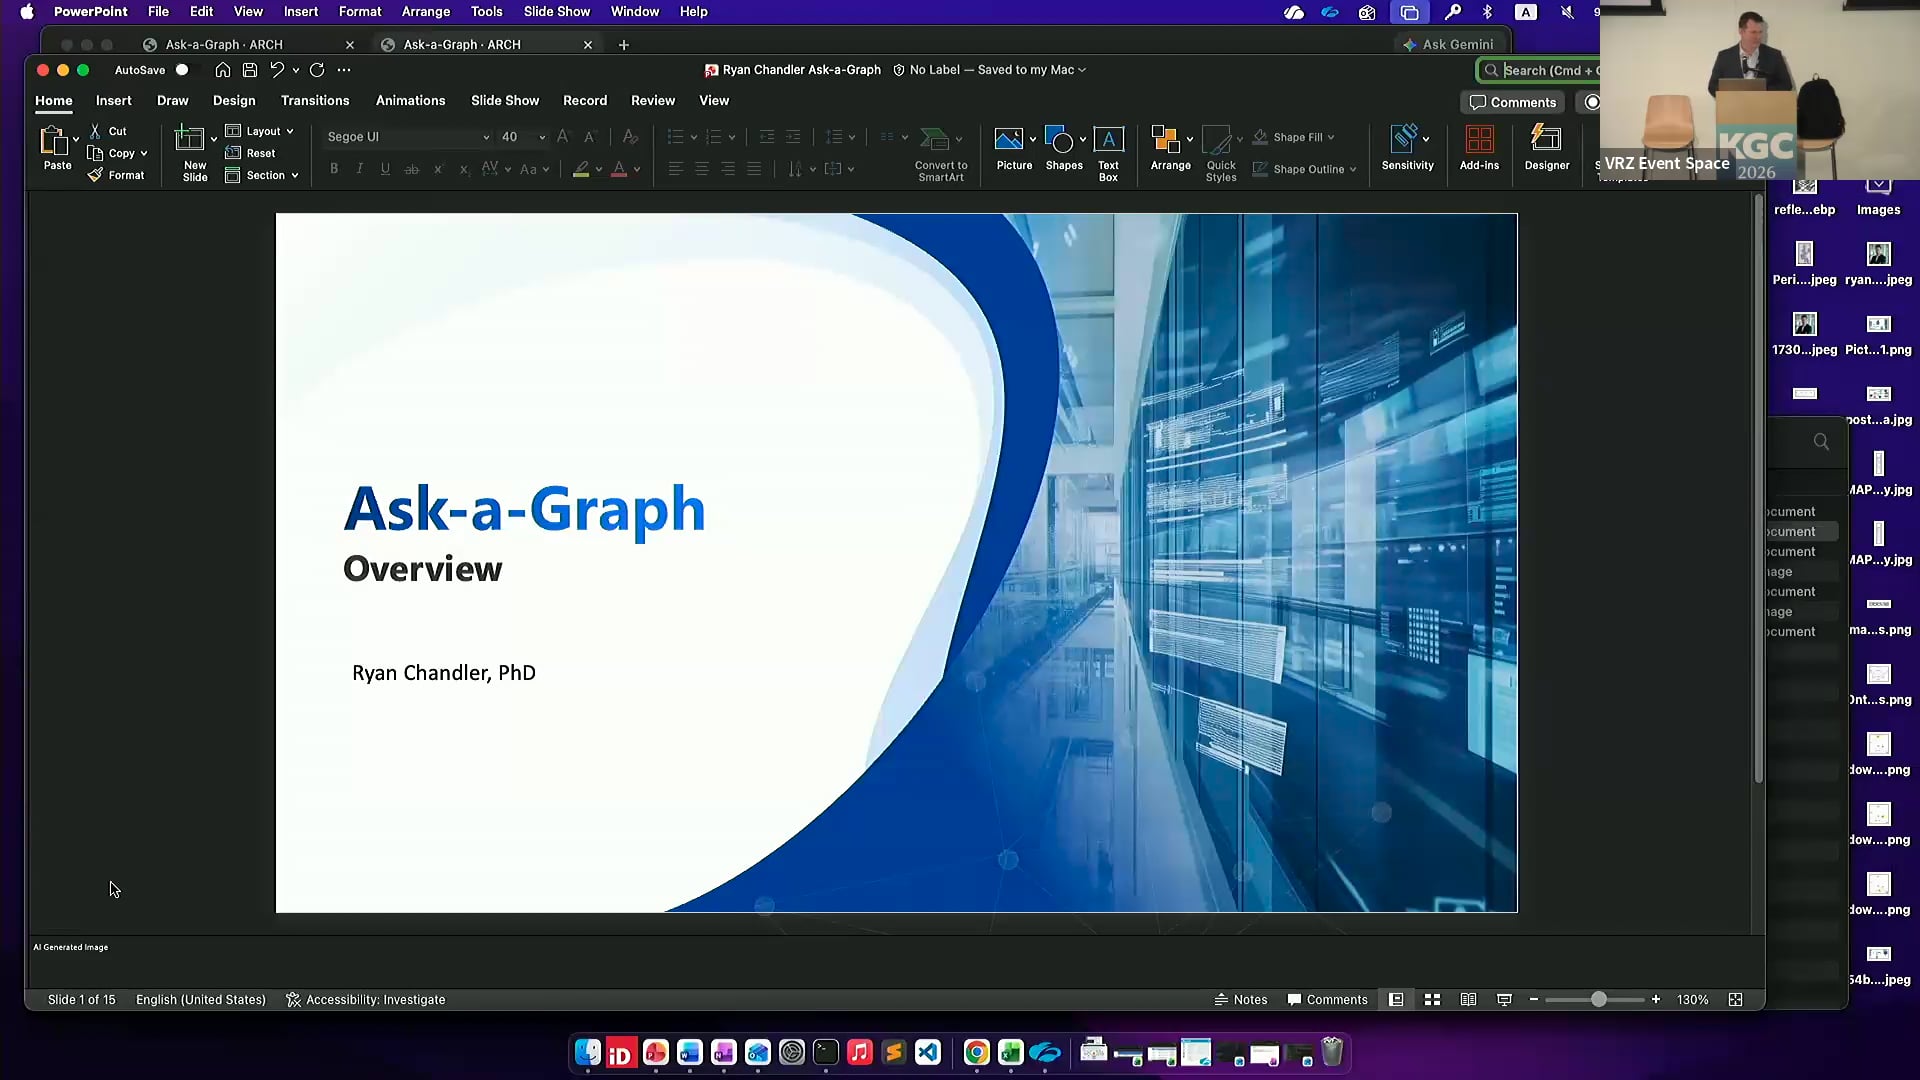Toggle the Notes pane
The height and width of the screenshot is (1080, 1920).
[x=1241, y=1000]
